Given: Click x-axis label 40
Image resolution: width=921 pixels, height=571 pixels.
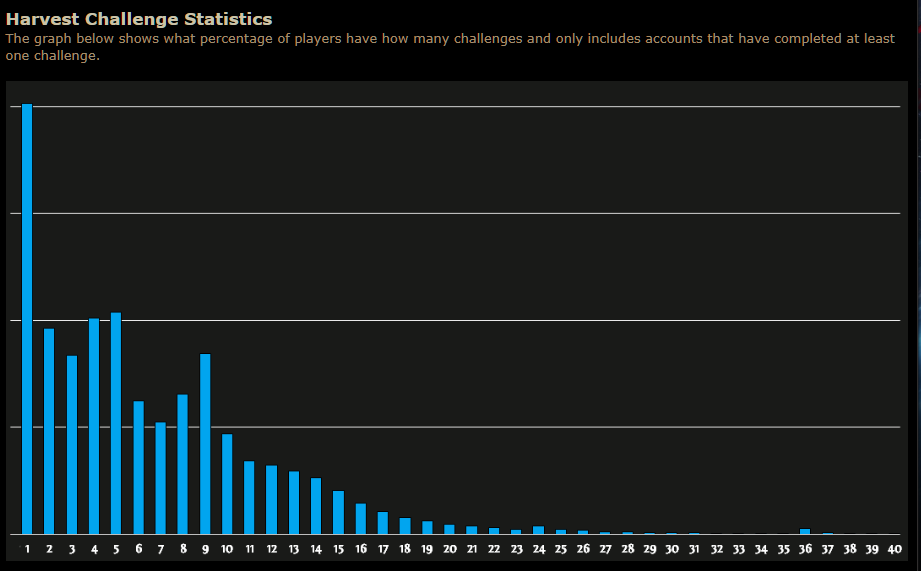Looking at the screenshot, I should click(x=894, y=549).
